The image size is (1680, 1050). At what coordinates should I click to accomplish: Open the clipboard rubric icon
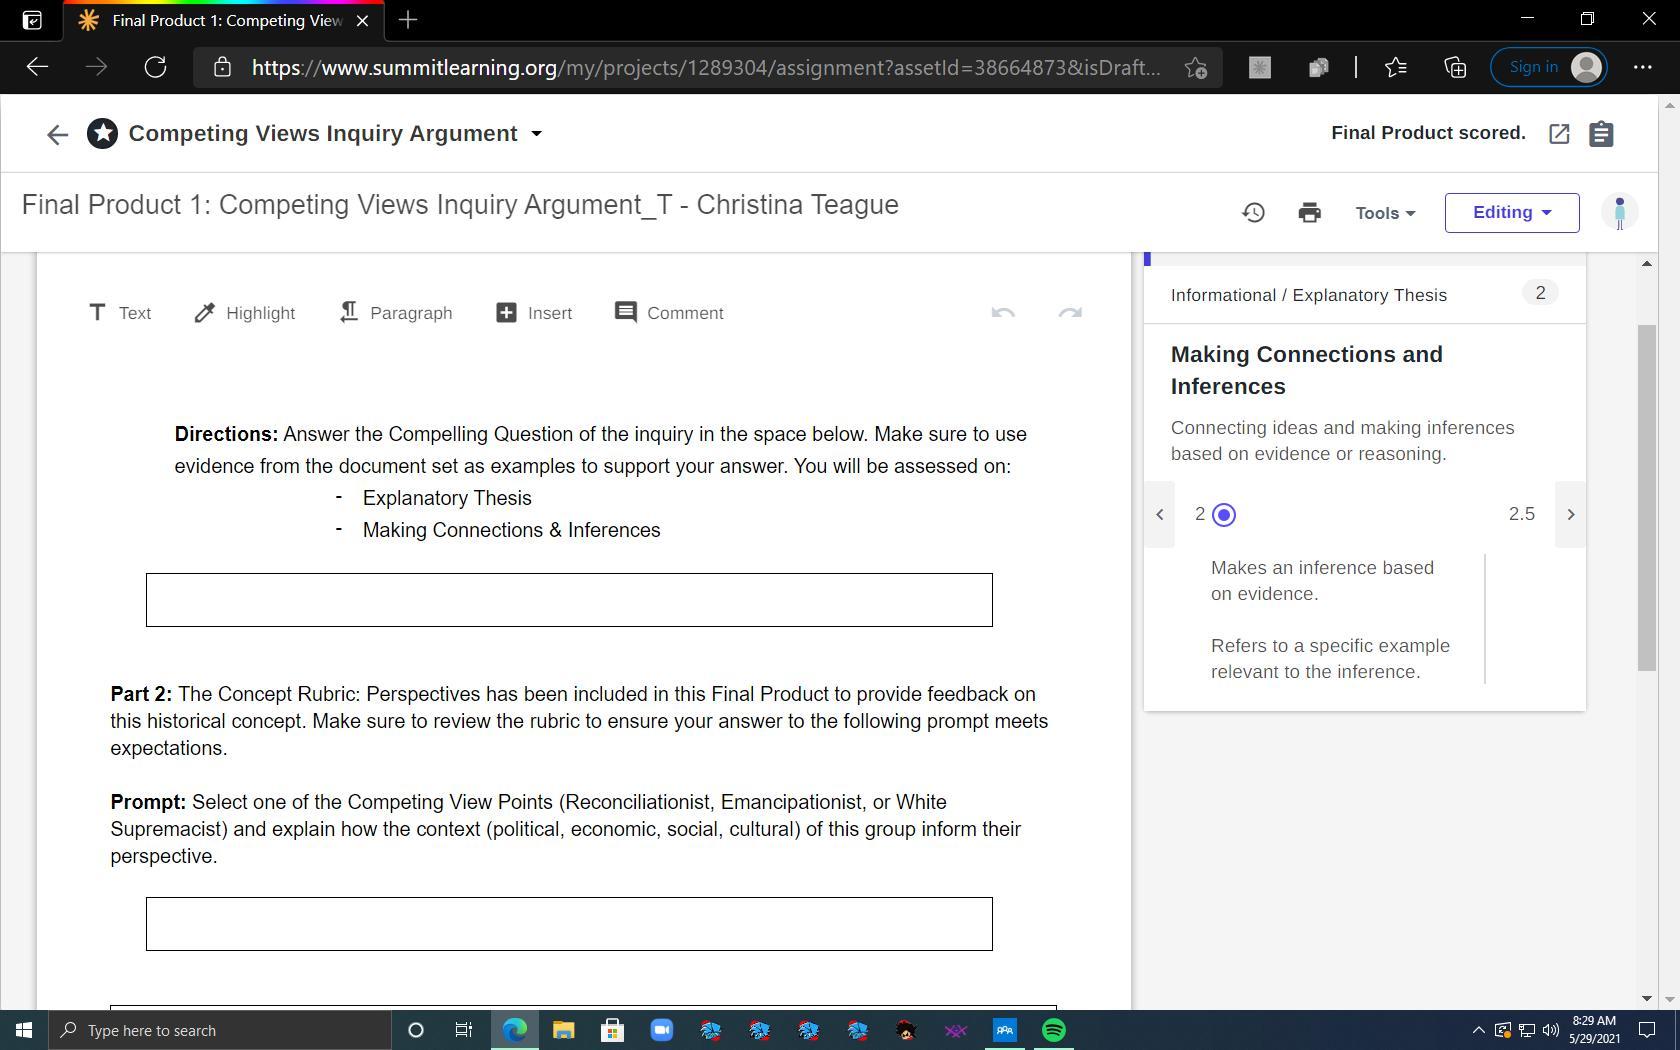coord(1601,134)
